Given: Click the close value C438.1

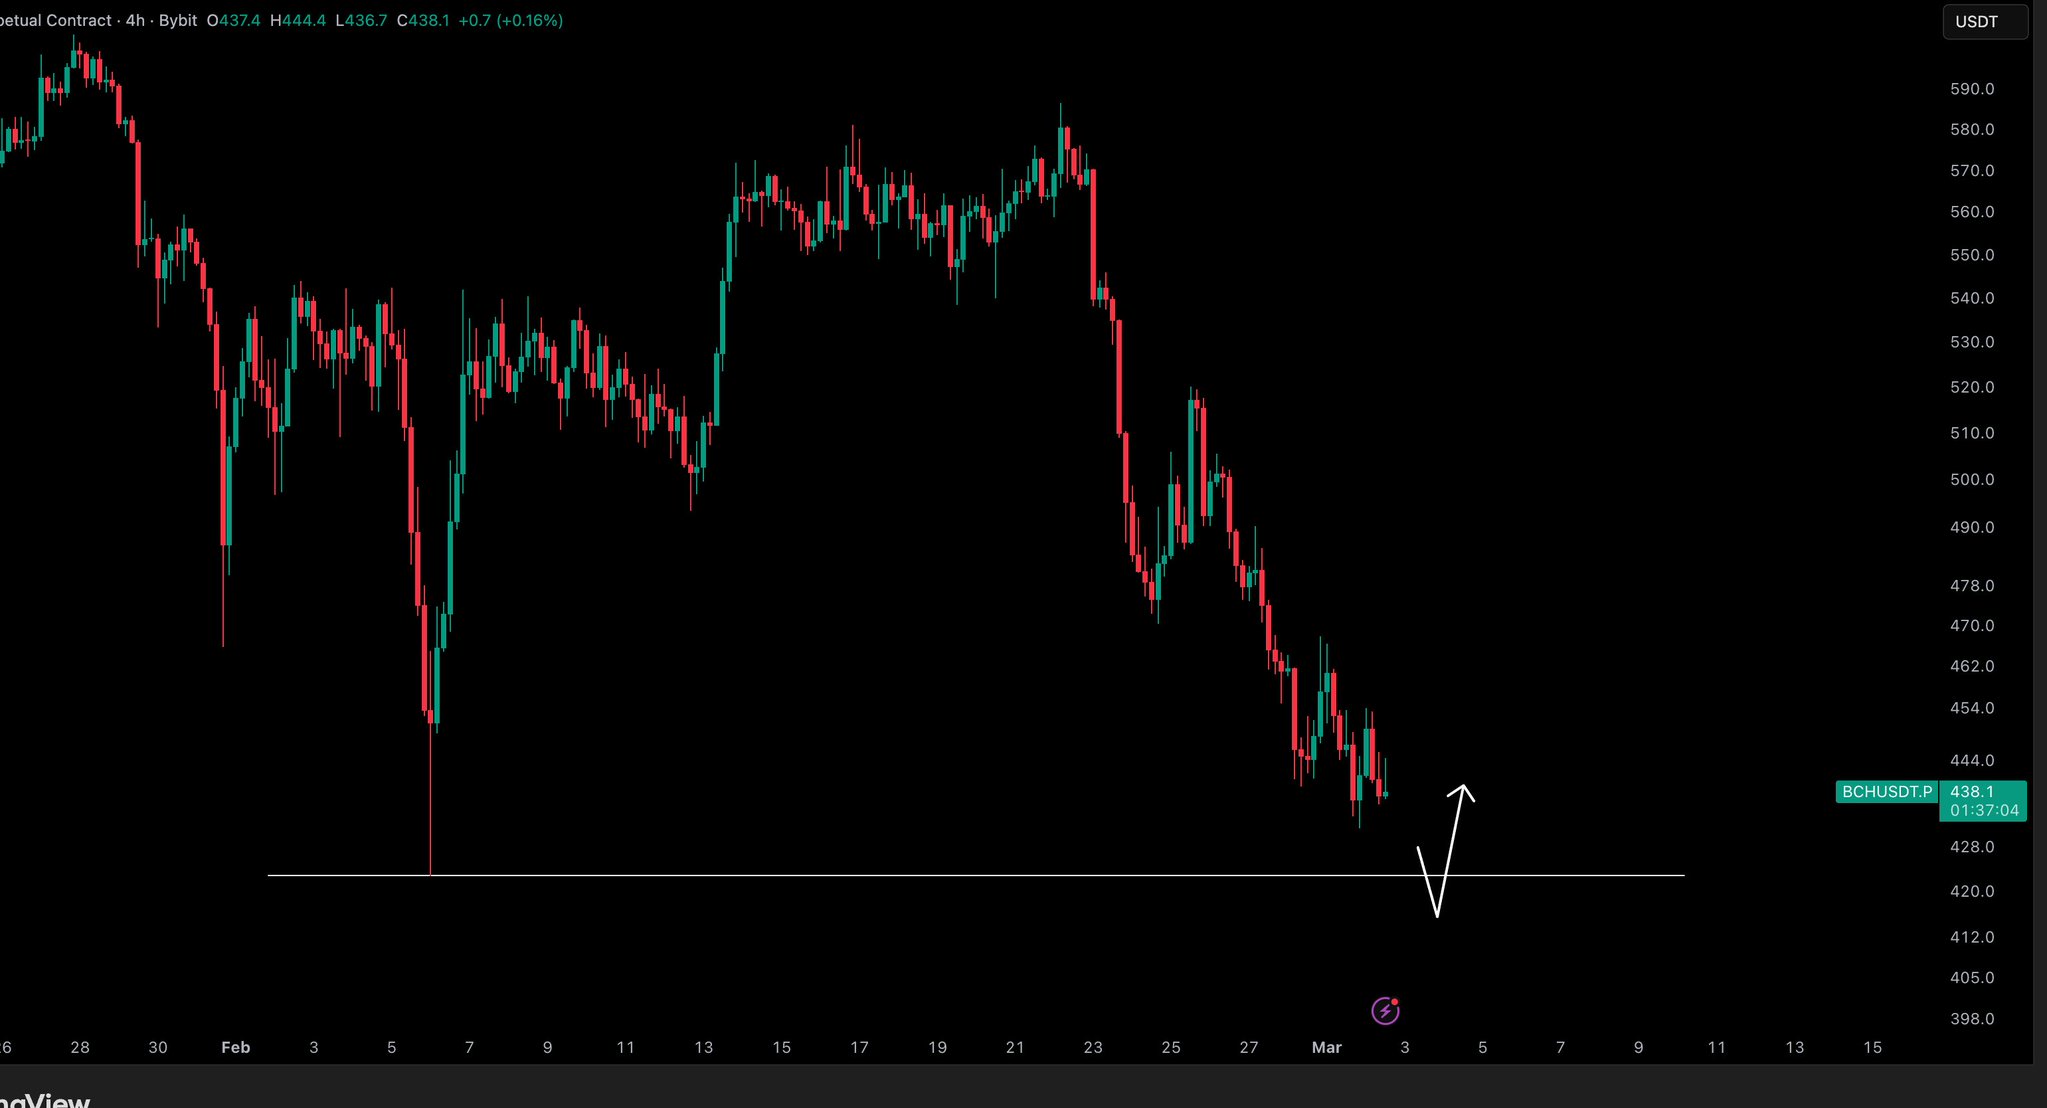Looking at the screenshot, I should (x=423, y=20).
